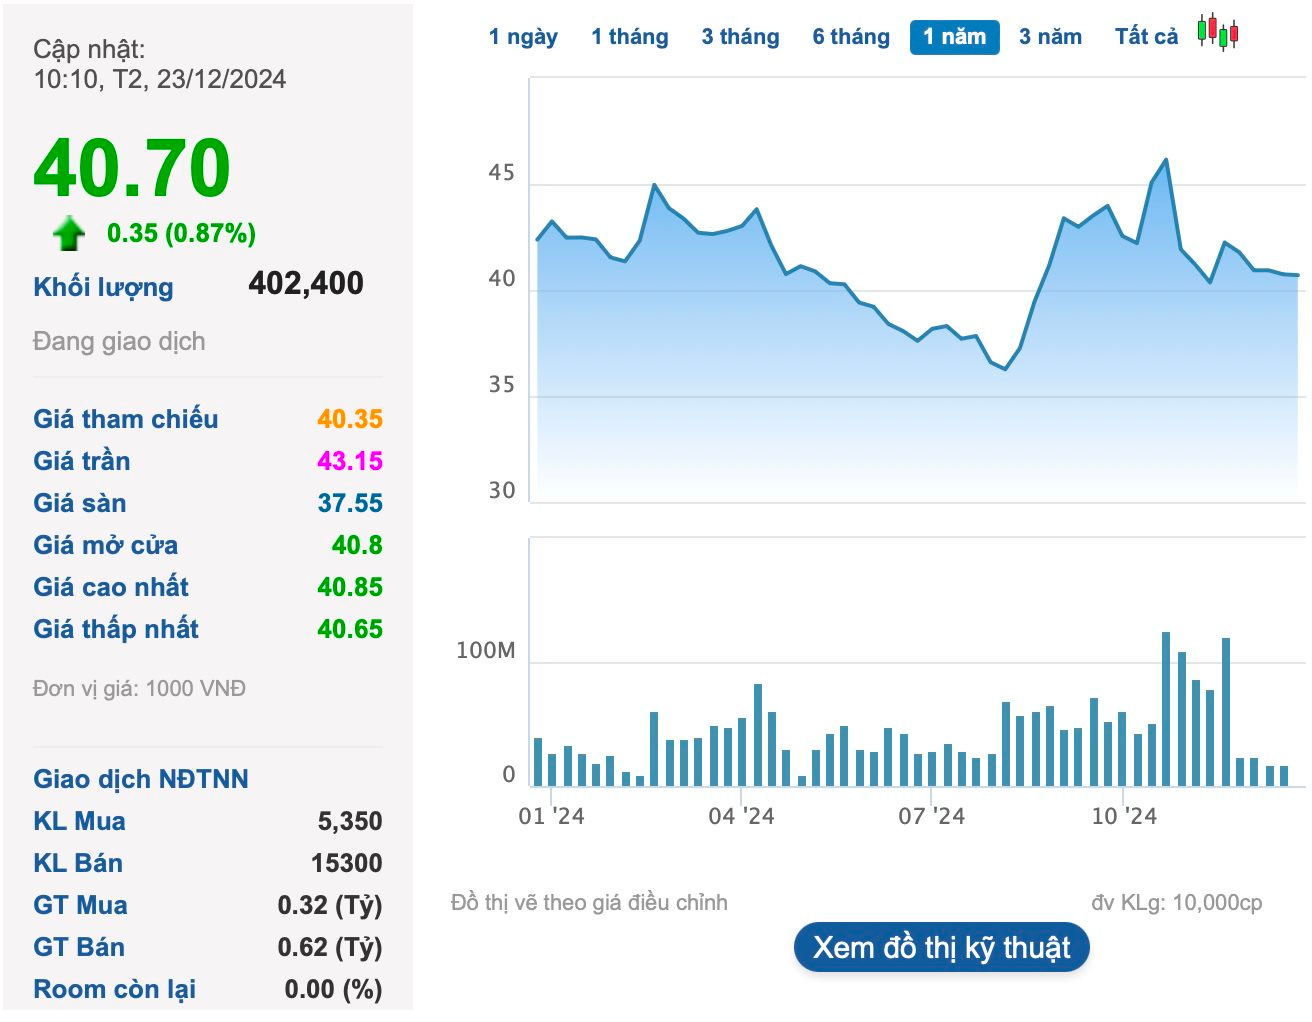This screenshot has height=1022, width=1312.
Task: Click the highest price 40.85
Action: tap(350, 587)
